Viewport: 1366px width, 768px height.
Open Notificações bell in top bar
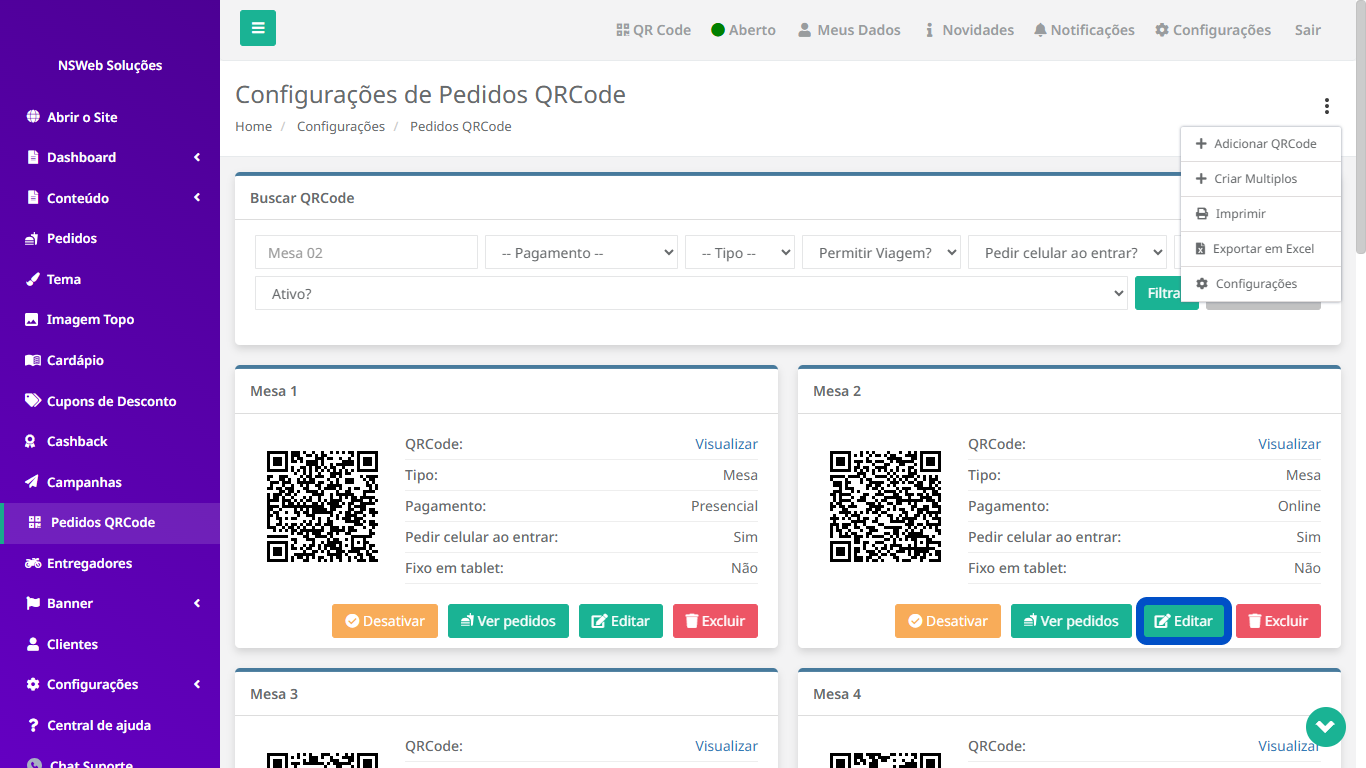click(x=1084, y=30)
